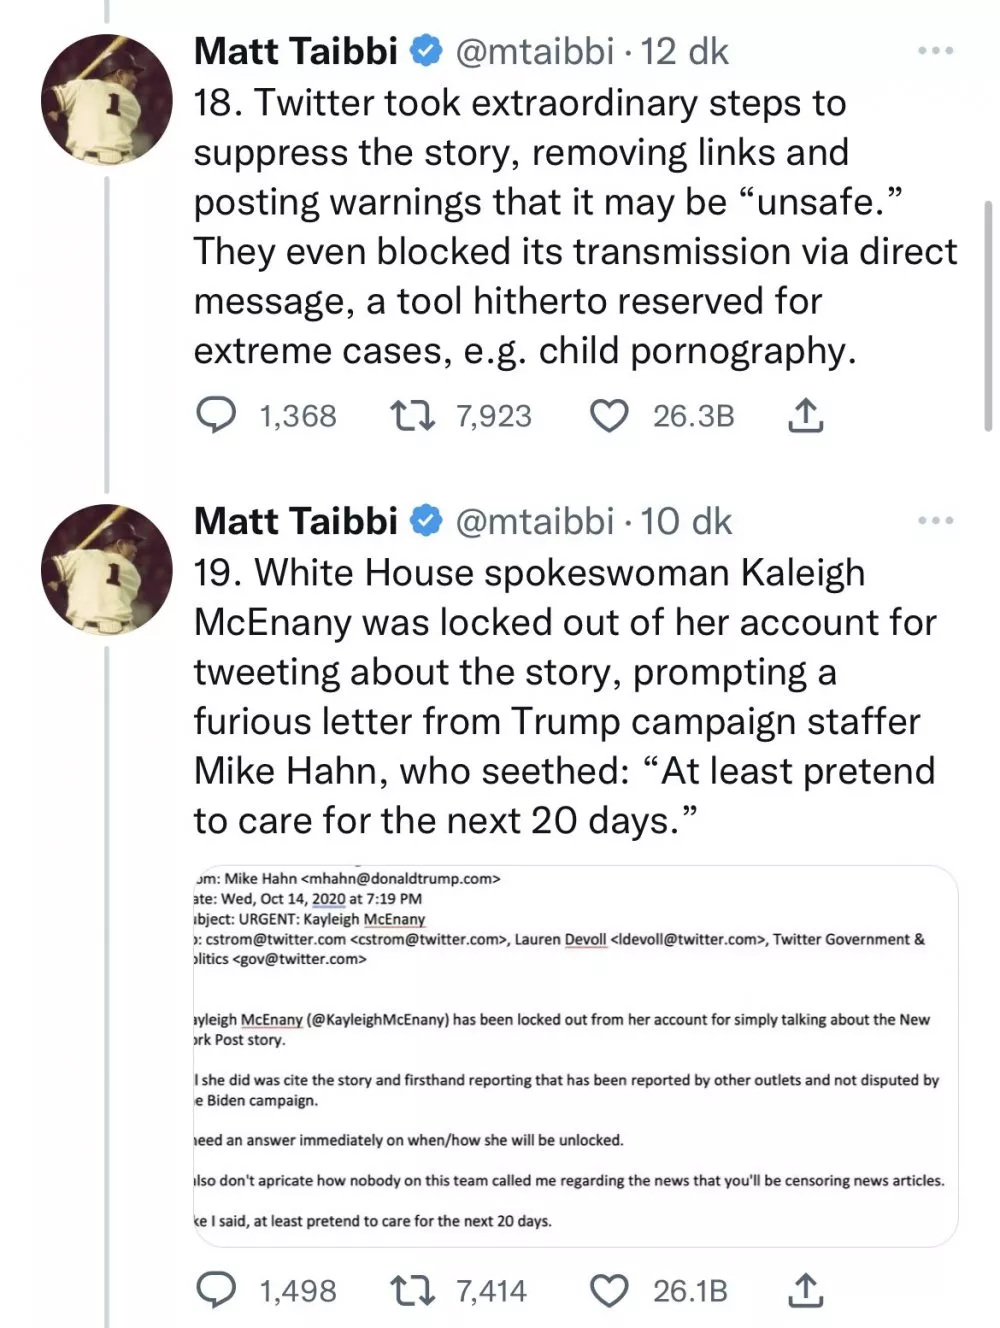Like tweet 18 with heart icon
Viewport: 1000px width, 1328px height.
[x=609, y=415]
